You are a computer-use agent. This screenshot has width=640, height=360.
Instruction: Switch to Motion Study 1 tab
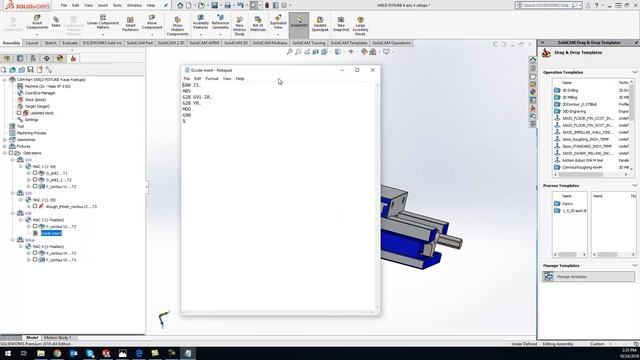pyautogui.click(x=58, y=338)
